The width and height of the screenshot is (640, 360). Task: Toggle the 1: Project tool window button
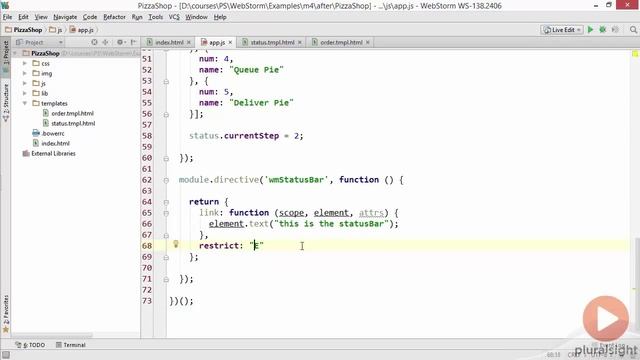pos(6,52)
